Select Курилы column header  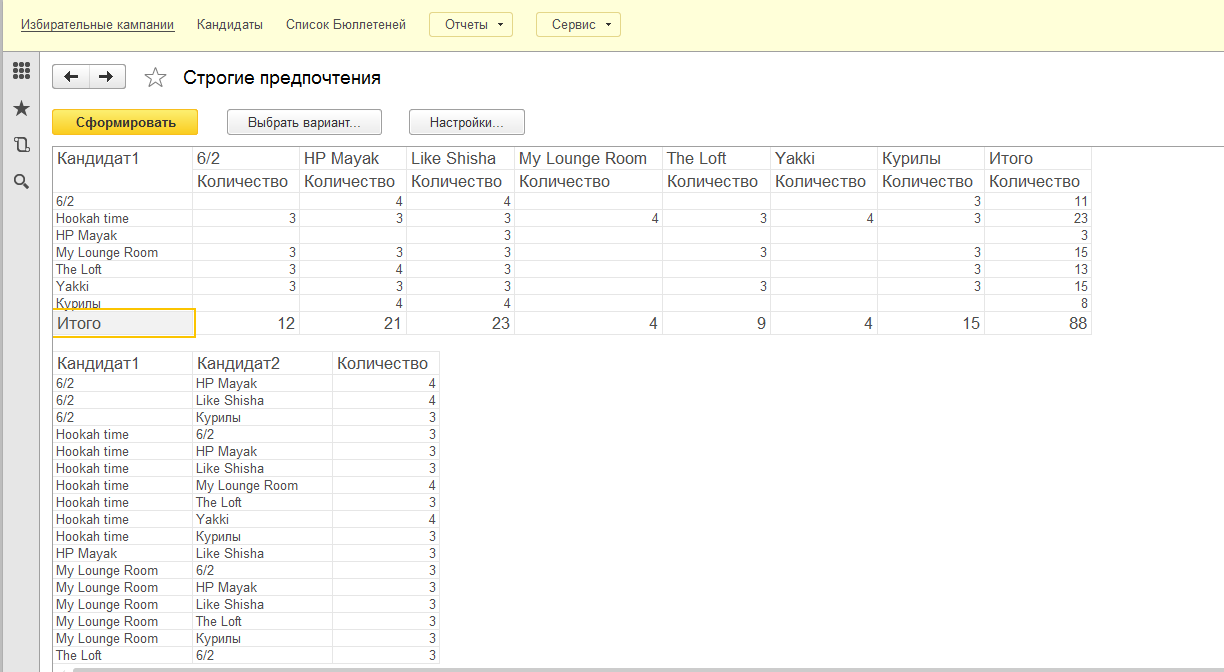click(x=931, y=158)
